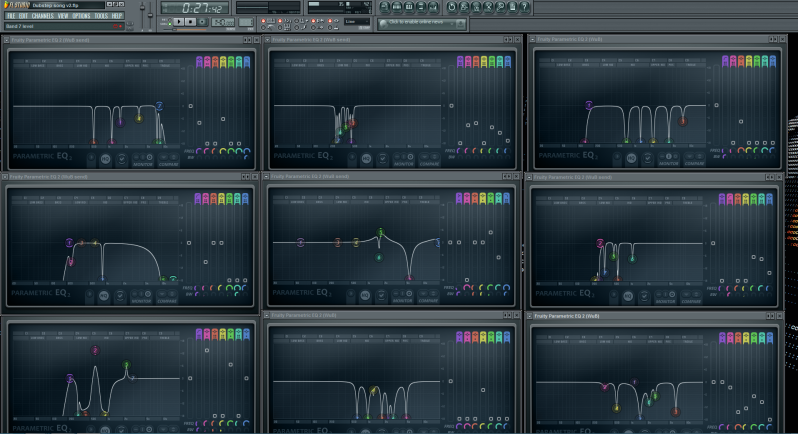Screen dimensions: 798x434
Task: Click the news download arrow icon
Action: point(461,23)
